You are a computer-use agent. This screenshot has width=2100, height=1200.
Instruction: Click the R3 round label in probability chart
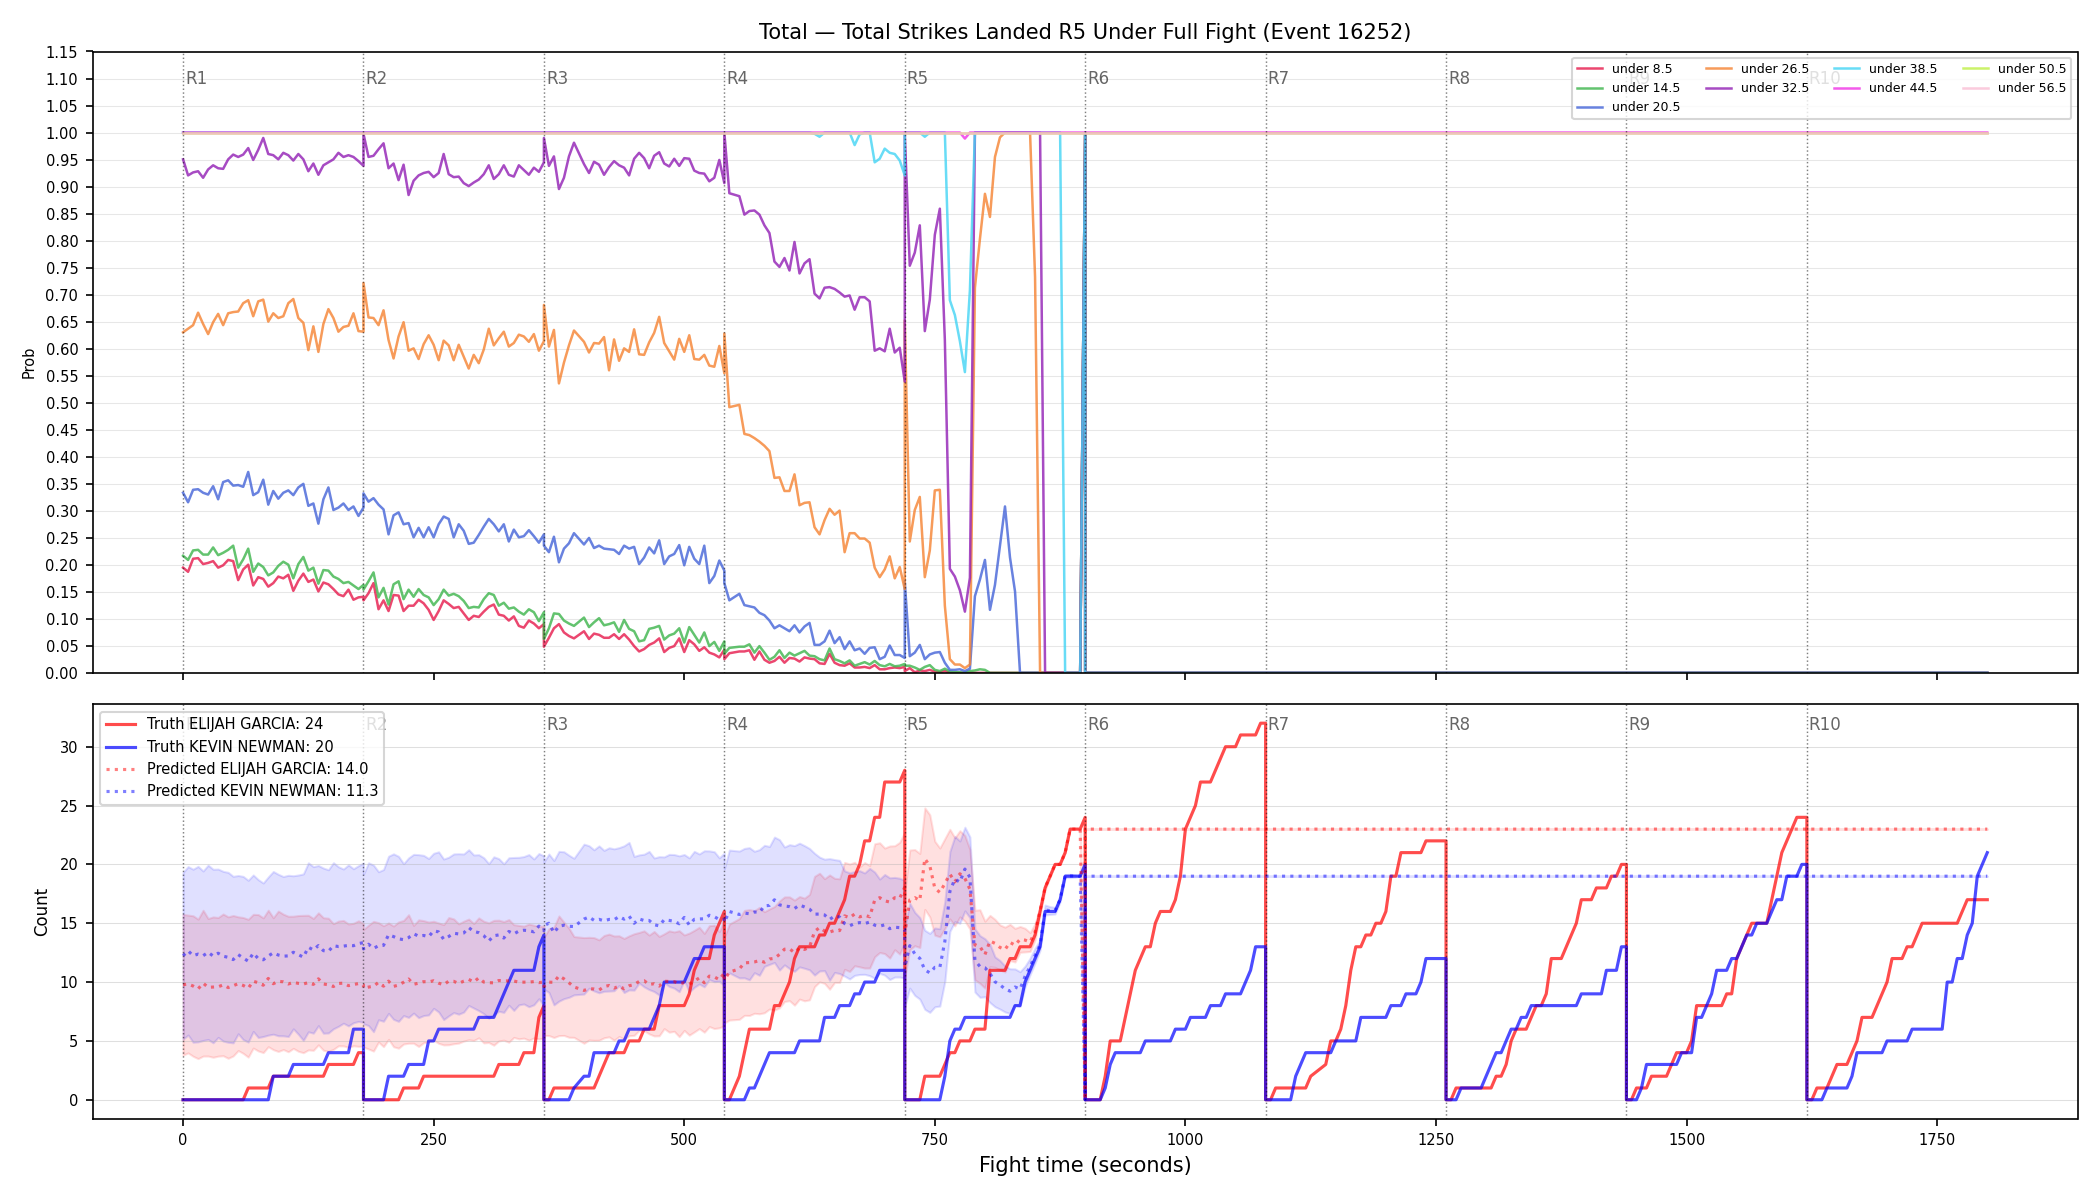tap(557, 78)
